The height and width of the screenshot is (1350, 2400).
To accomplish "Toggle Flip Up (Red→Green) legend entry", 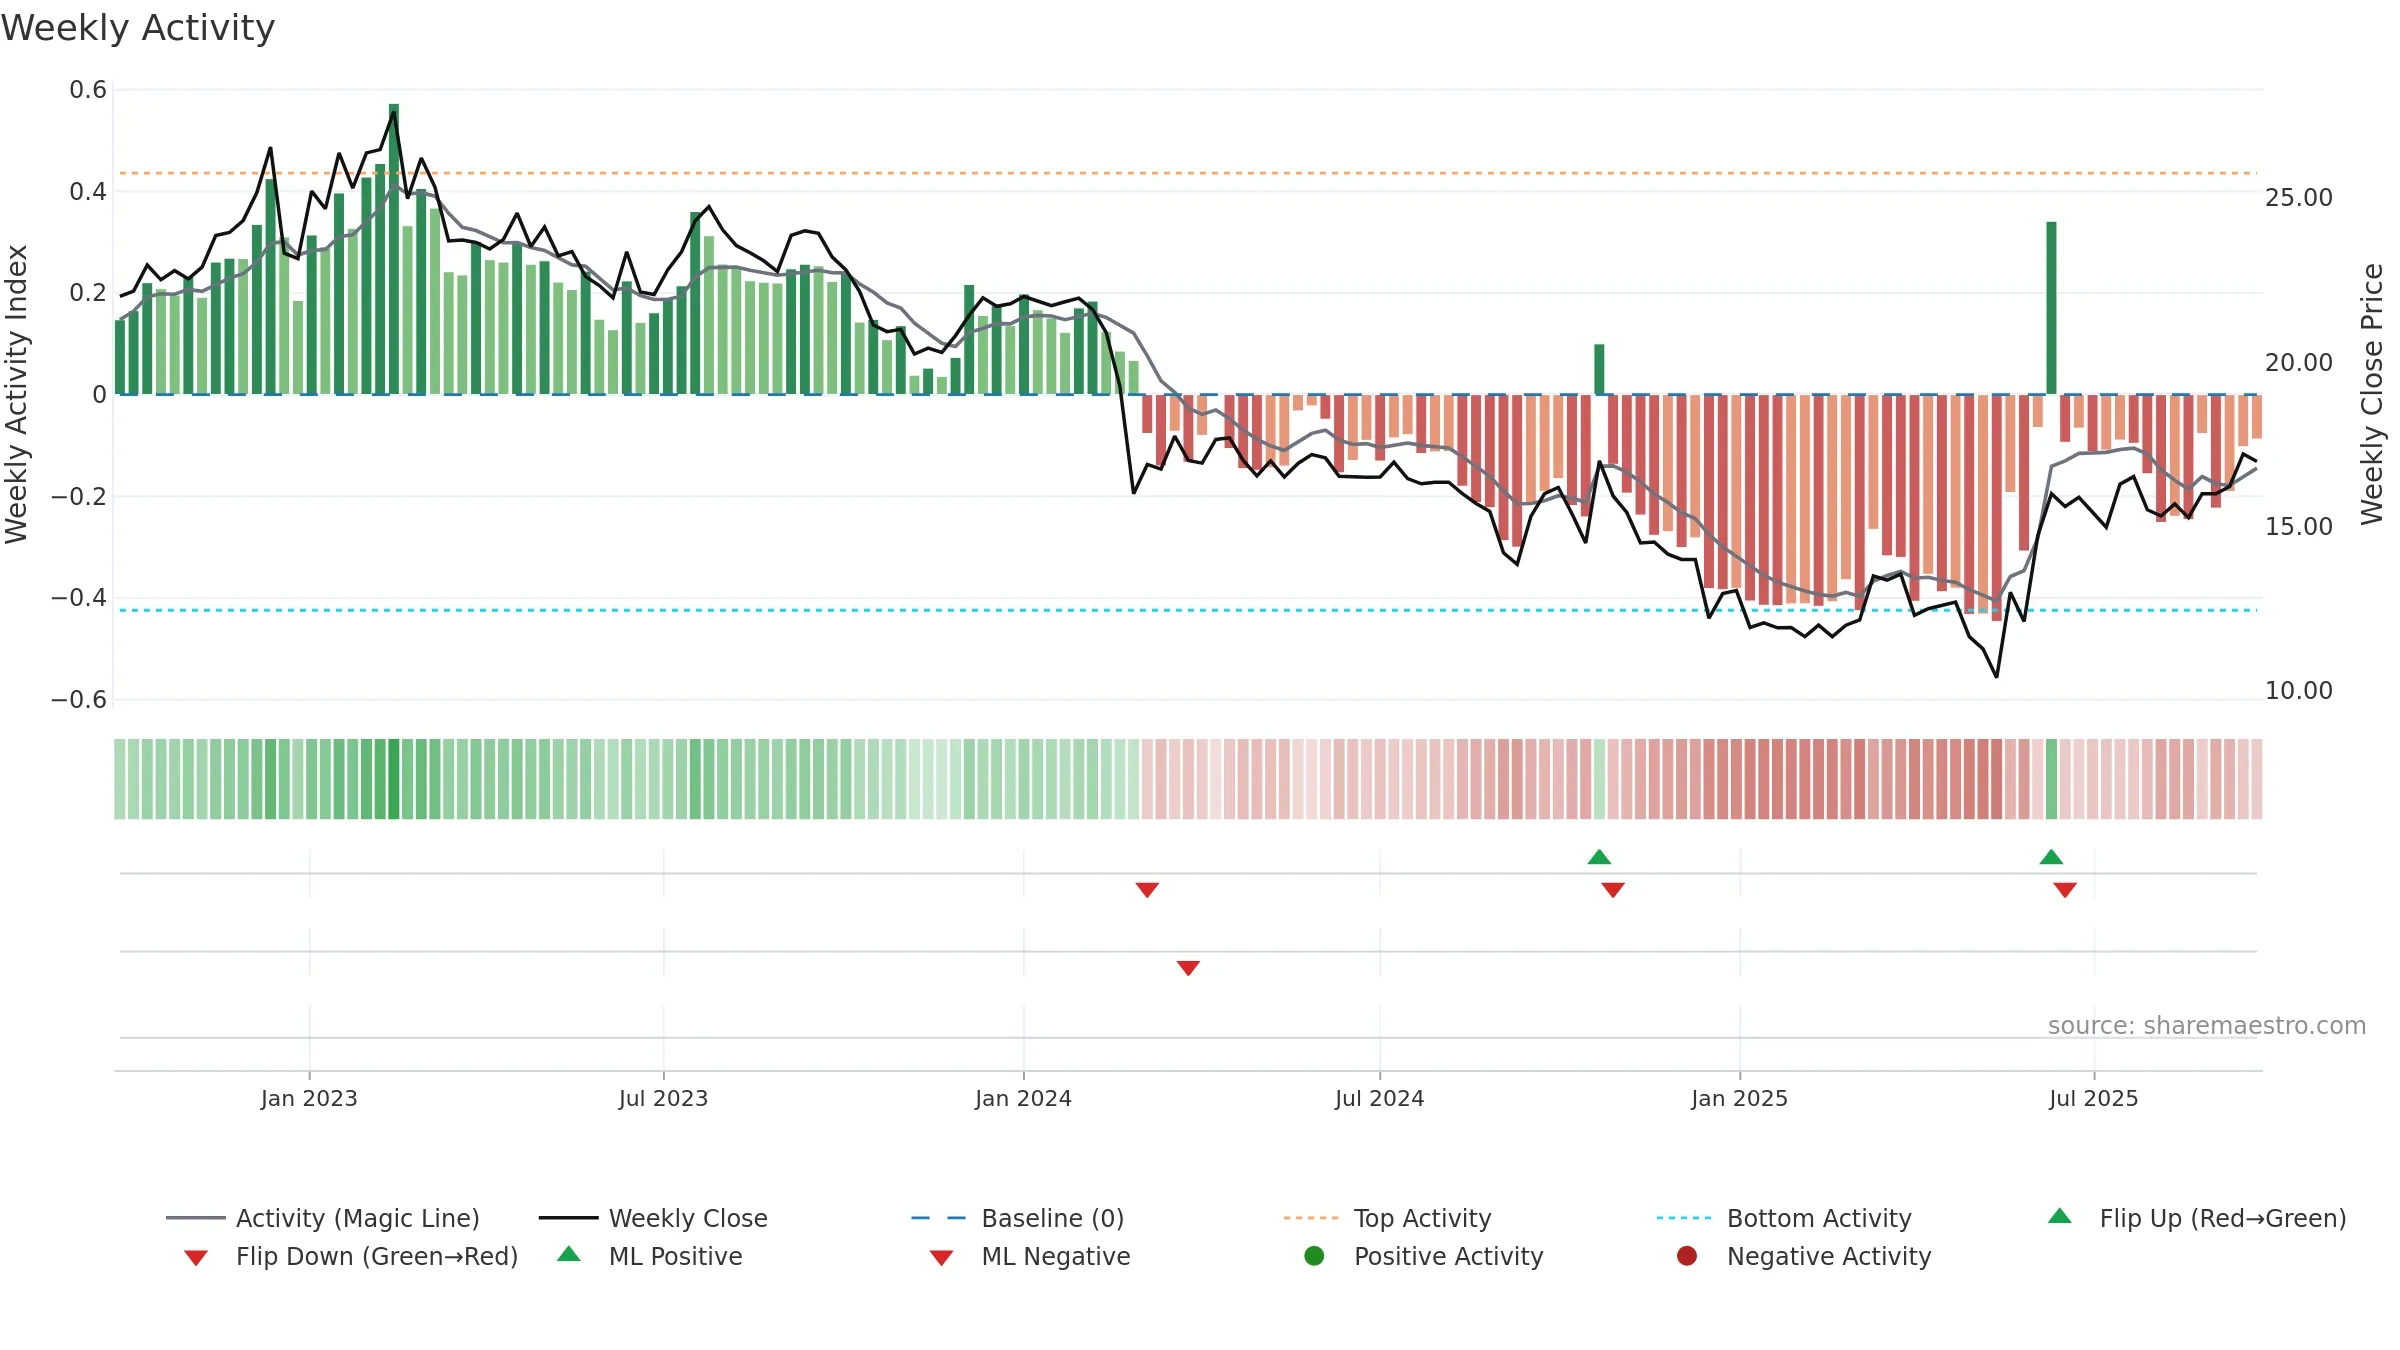I will [2197, 1218].
